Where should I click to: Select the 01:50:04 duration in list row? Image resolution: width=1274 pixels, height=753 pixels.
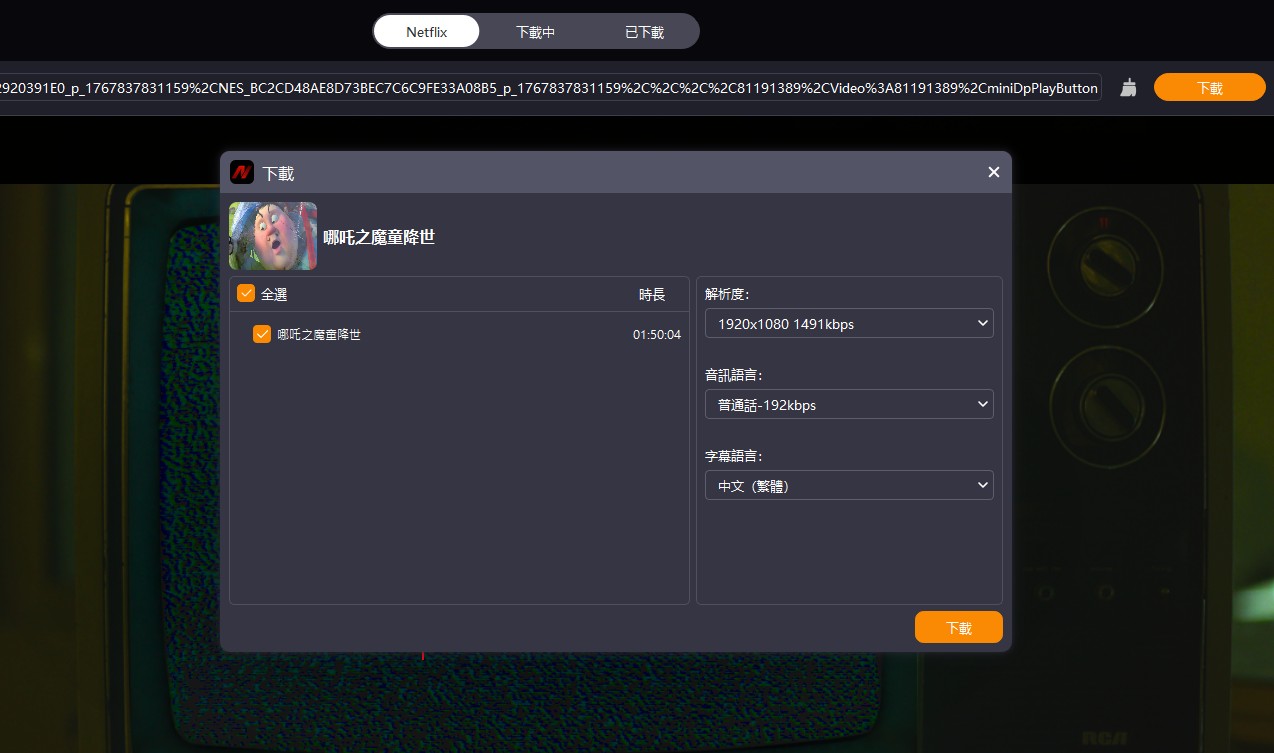pos(657,335)
